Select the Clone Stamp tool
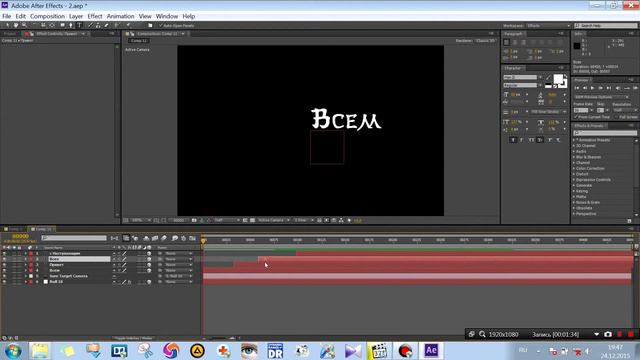 (98, 25)
